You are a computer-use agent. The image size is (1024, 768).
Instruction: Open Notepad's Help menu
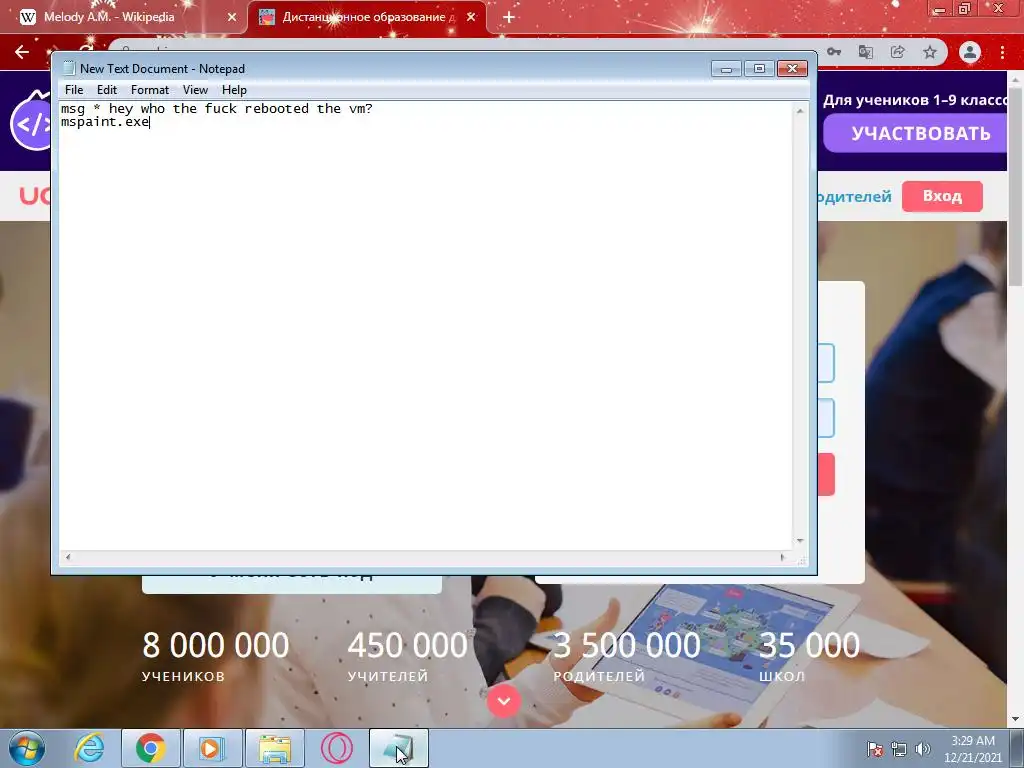tap(234, 90)
